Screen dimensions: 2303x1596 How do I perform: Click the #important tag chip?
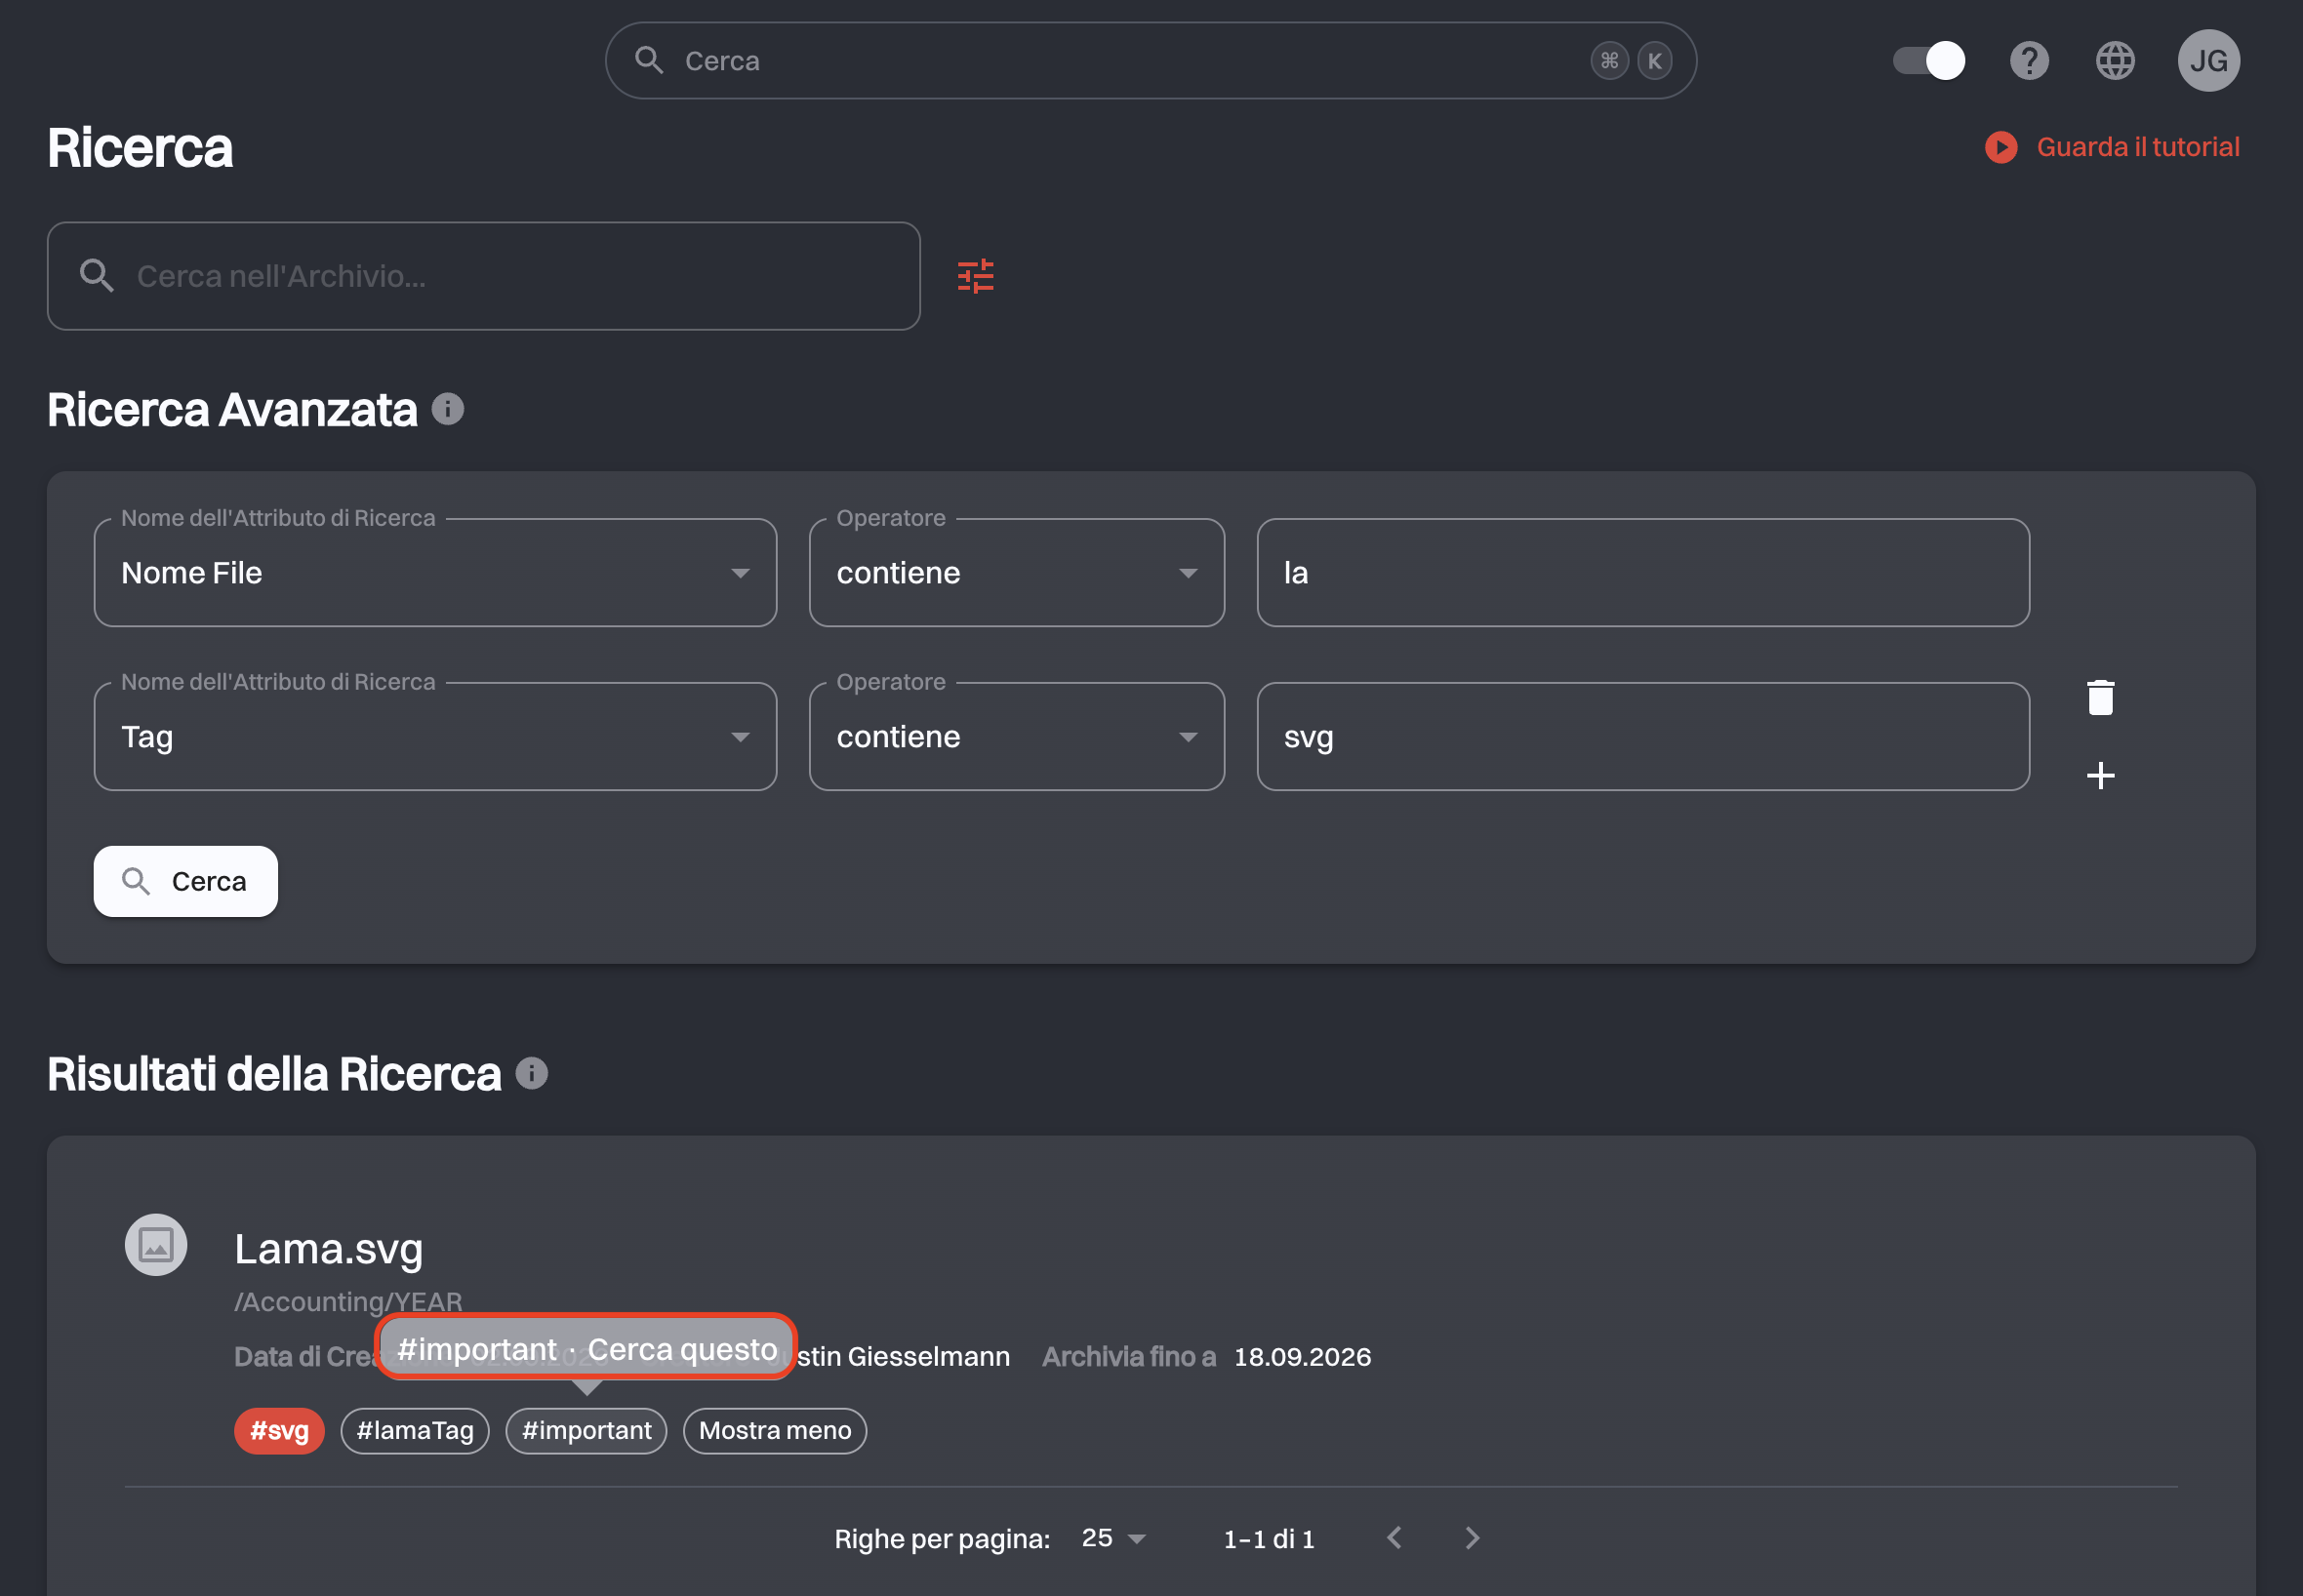click(586, 1431)
